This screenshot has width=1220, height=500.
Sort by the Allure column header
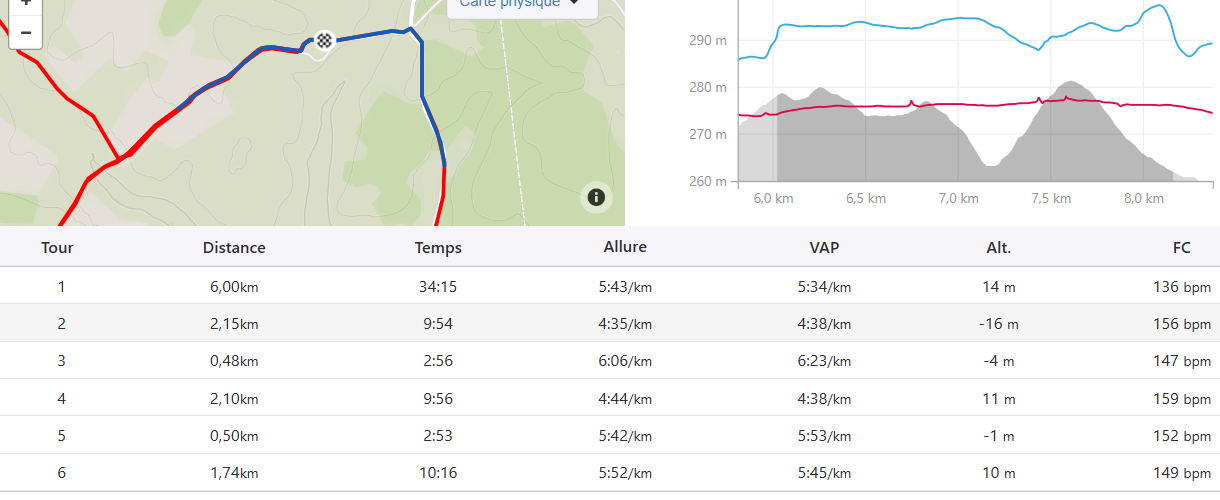coord(625,247)
